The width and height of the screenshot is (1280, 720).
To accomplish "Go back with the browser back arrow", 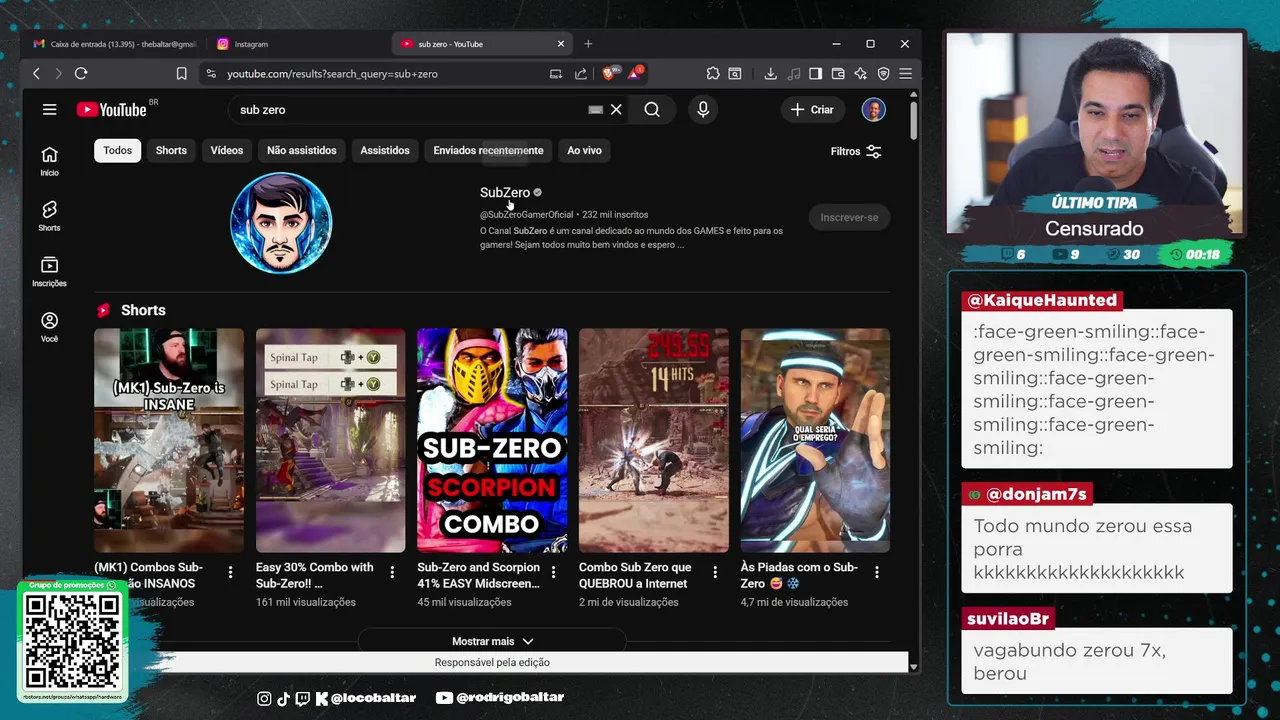I will tap(36, 73).
